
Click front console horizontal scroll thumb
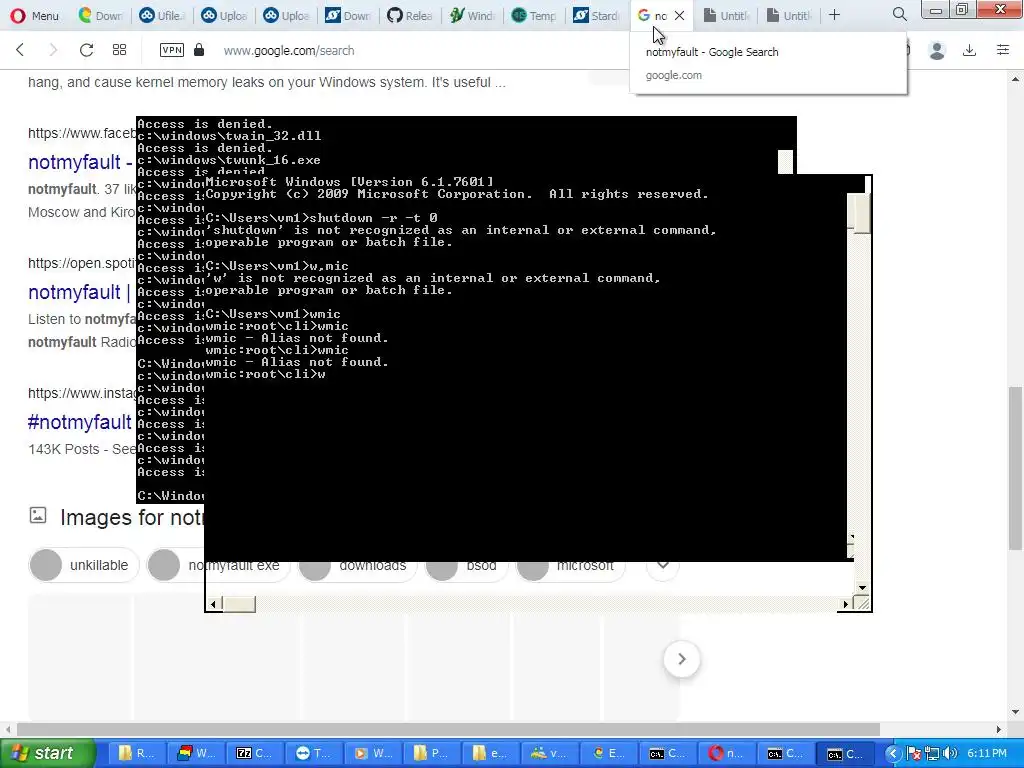239,604
